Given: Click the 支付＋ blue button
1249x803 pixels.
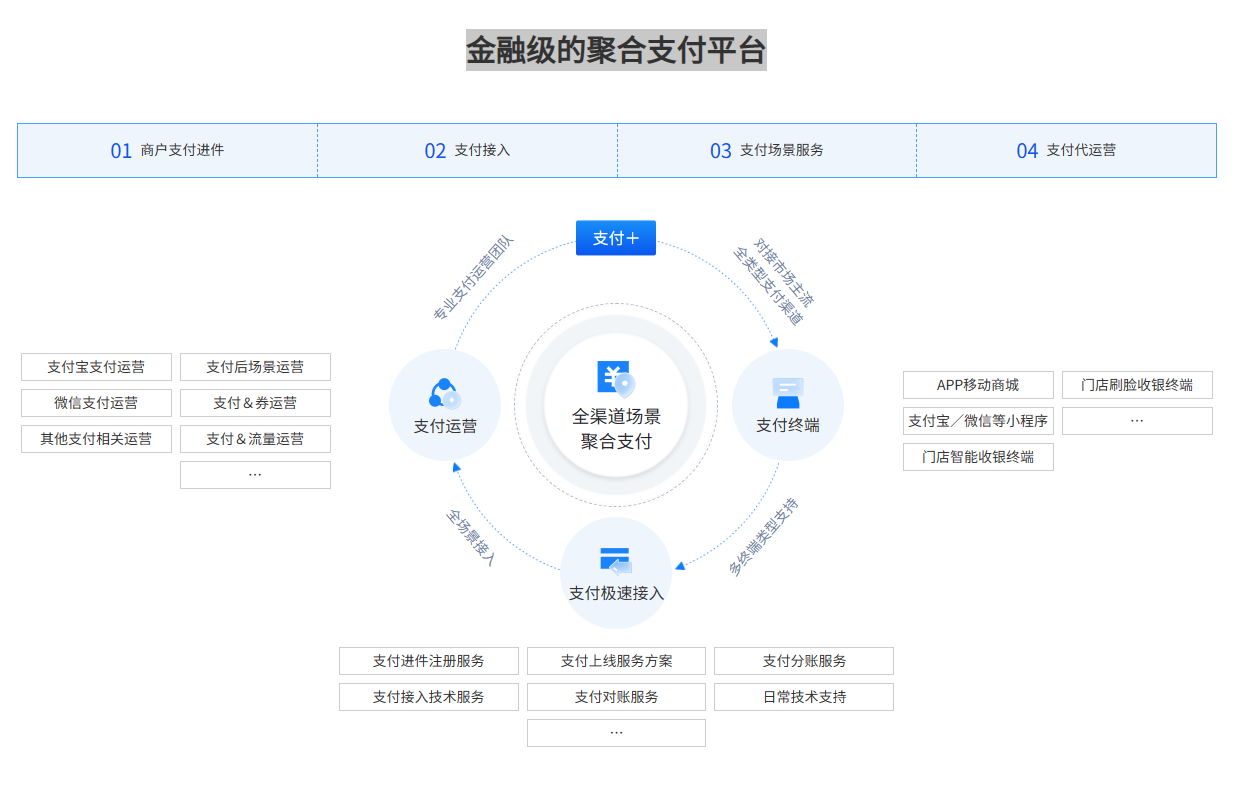Looking at the screenshot, I should tap(616, 238).
